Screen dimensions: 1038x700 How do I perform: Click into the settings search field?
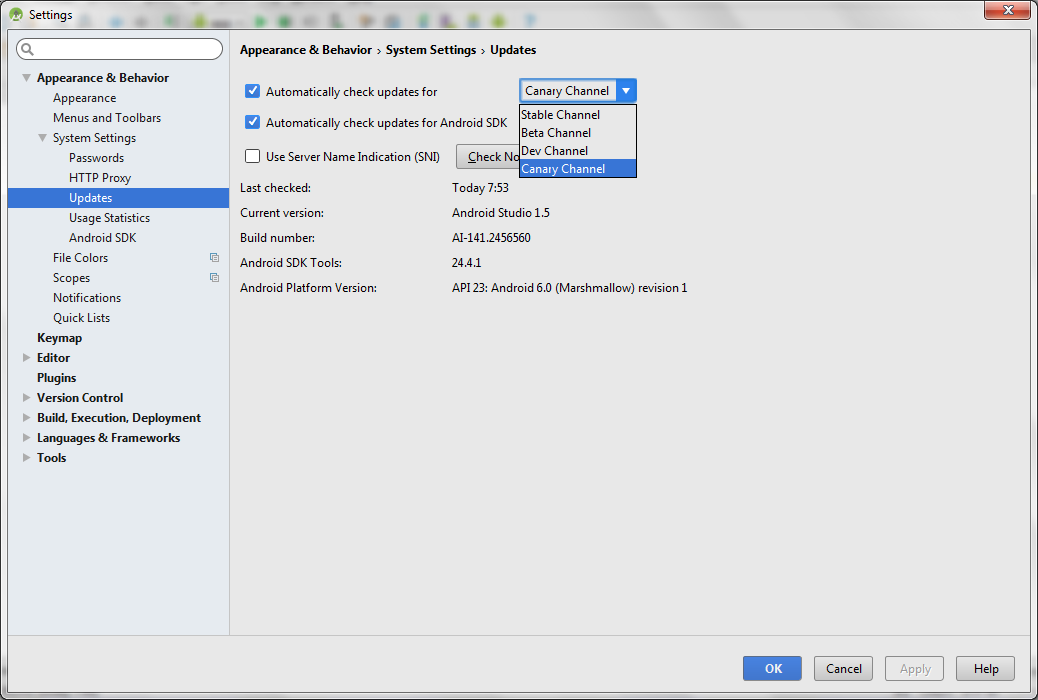(x=120, y=49)
